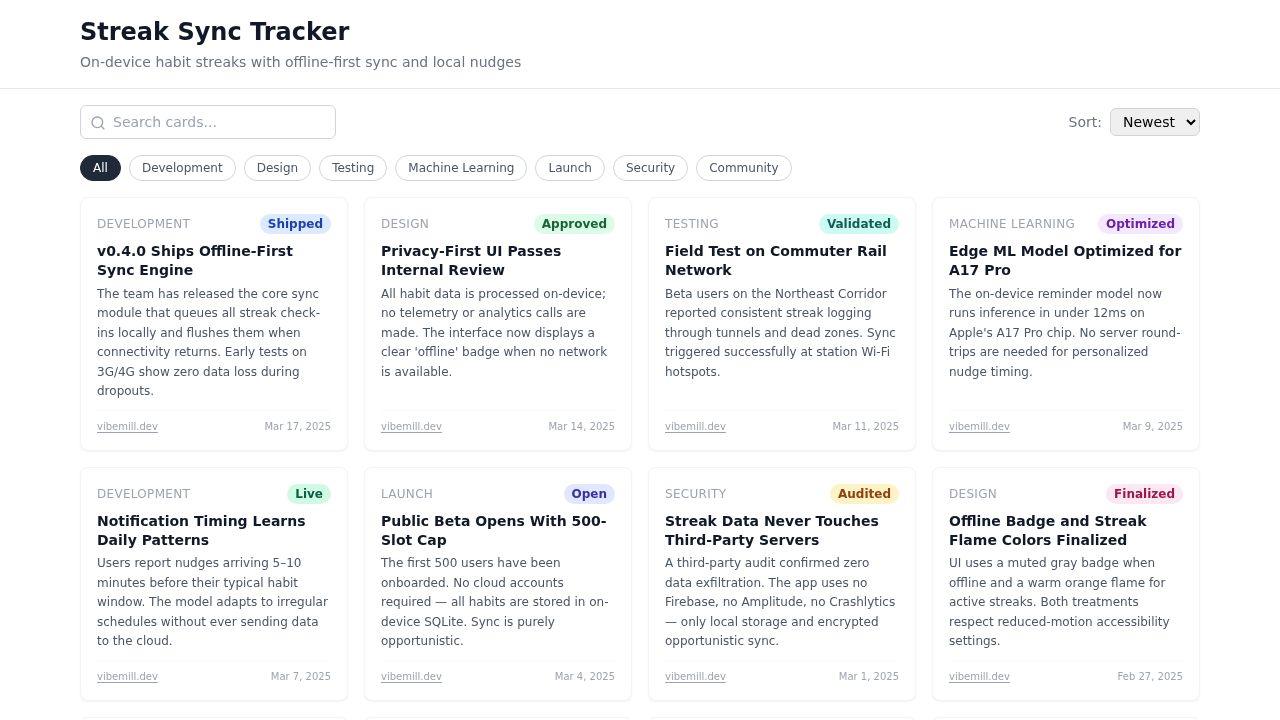
Task: Click the Feb 27, 2025 date
Action: [x=1150, y=677]
